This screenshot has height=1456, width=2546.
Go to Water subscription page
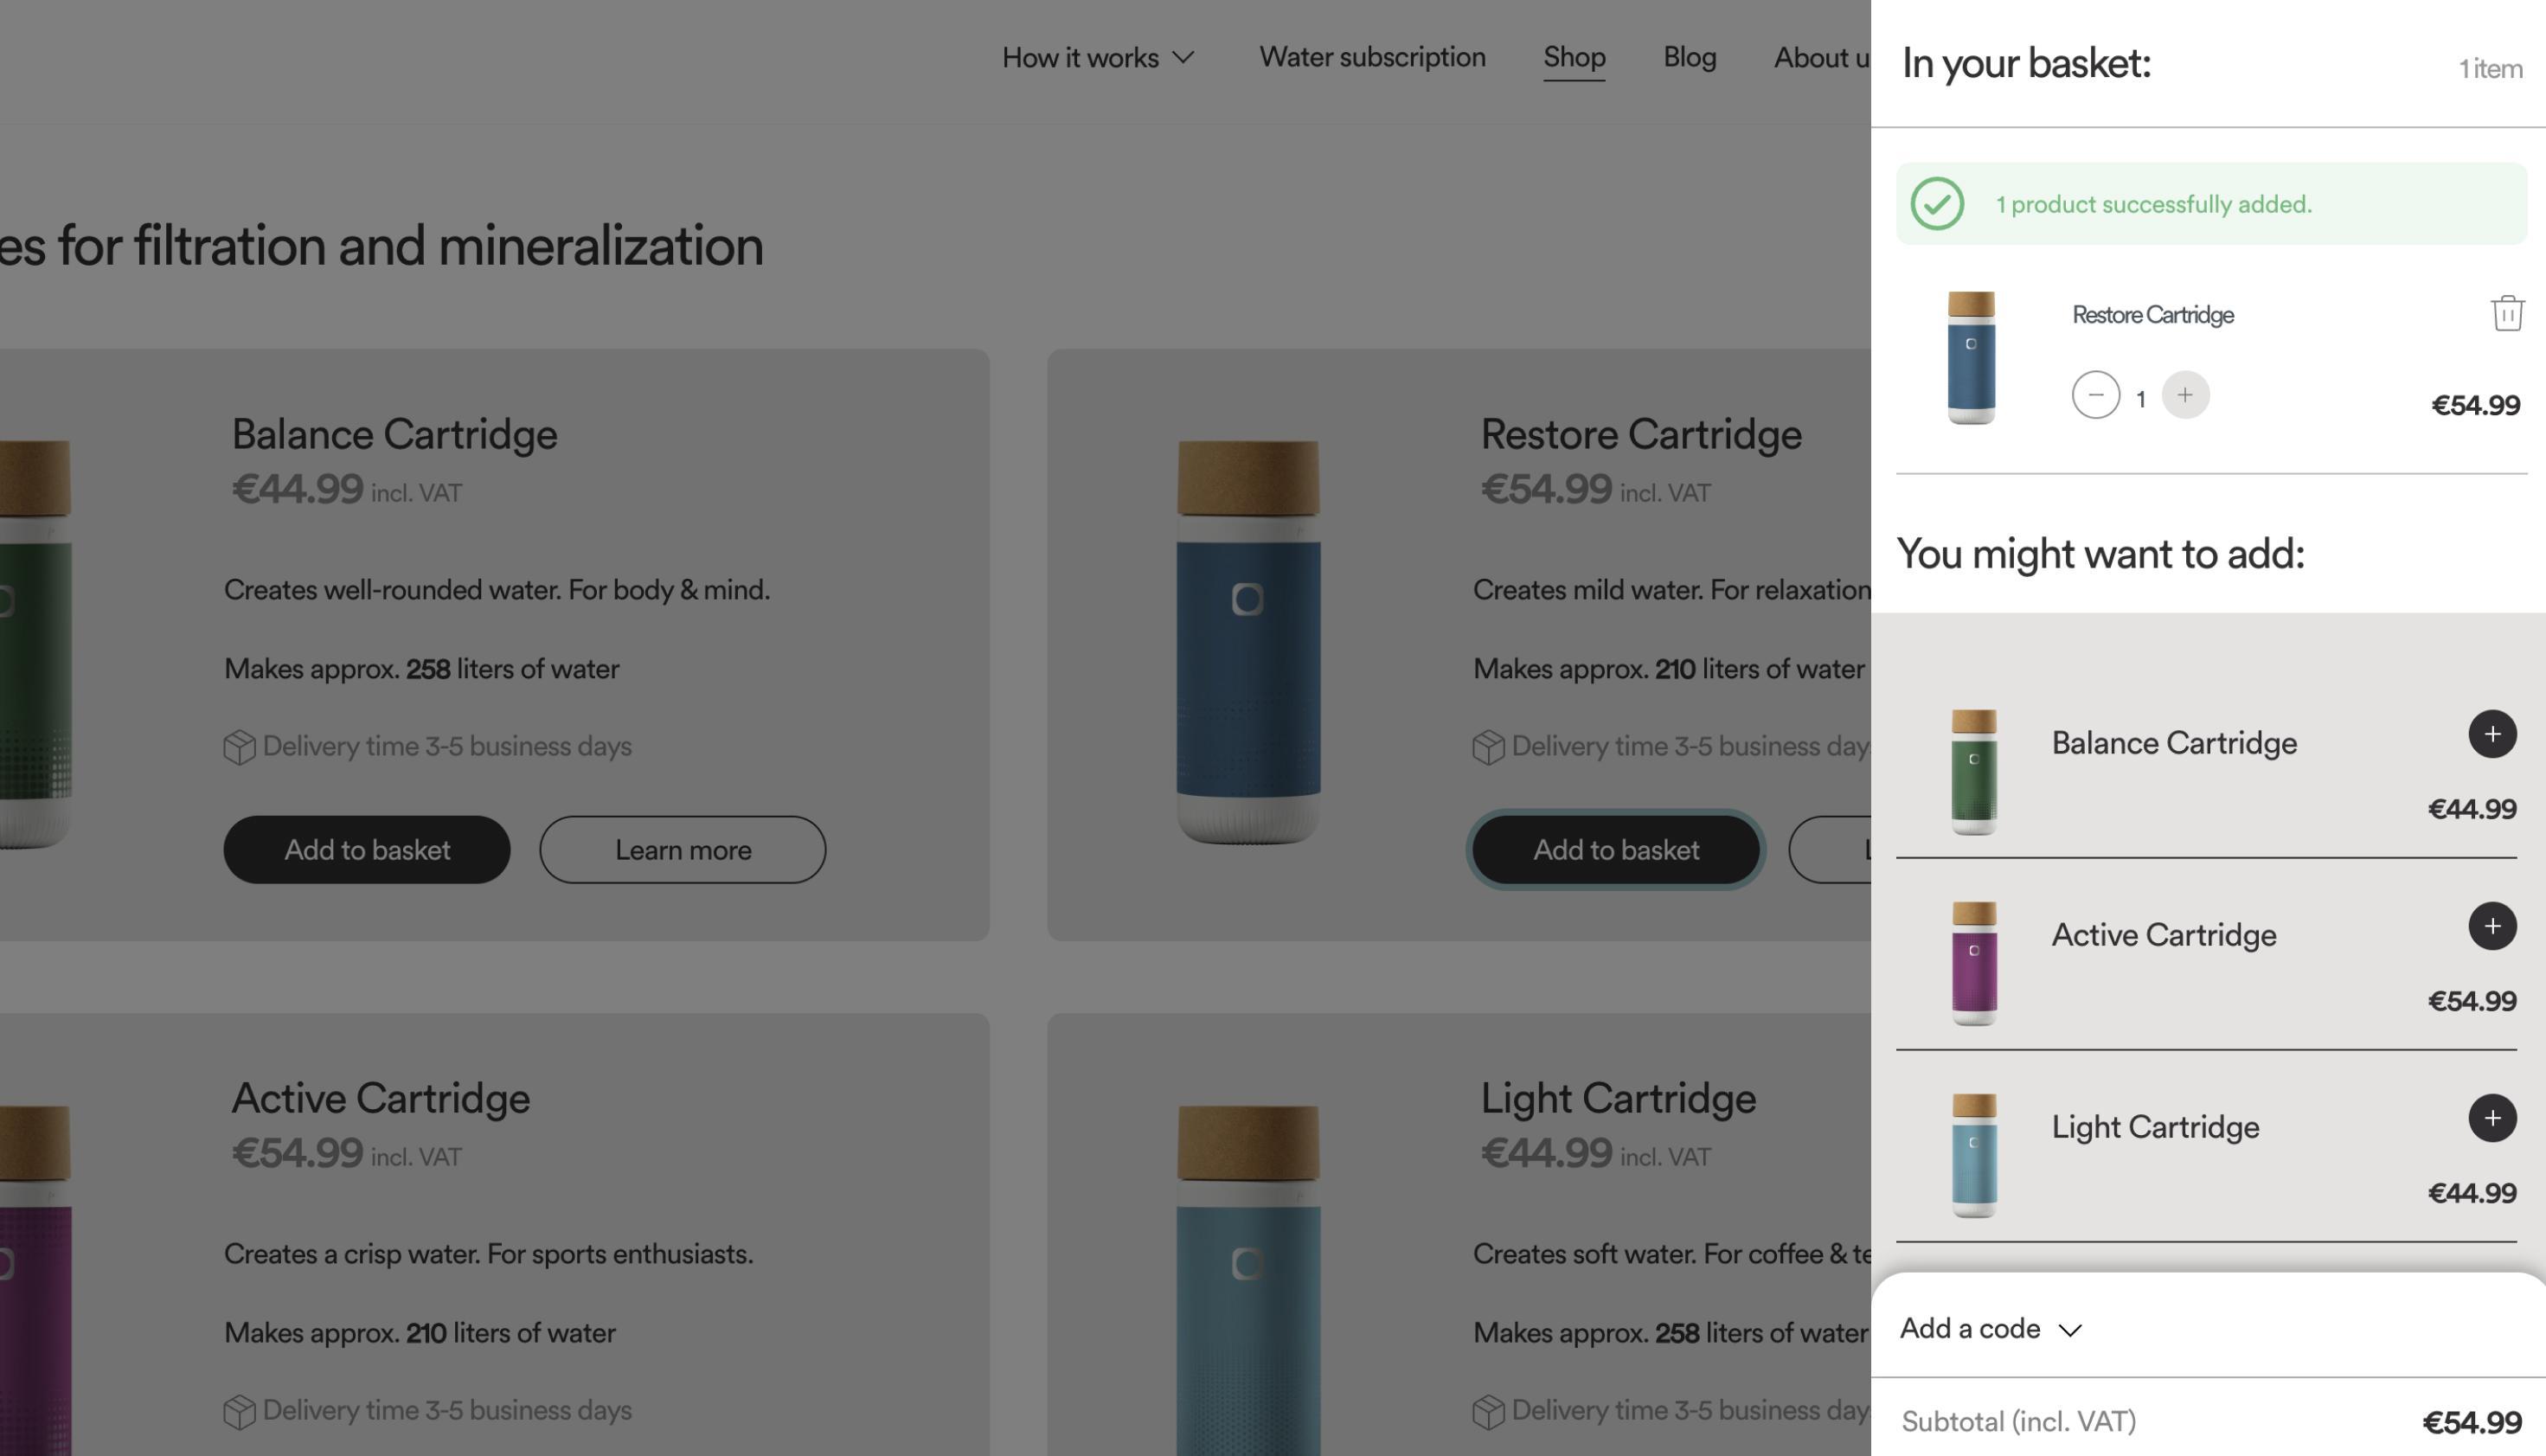(1372, 57)
